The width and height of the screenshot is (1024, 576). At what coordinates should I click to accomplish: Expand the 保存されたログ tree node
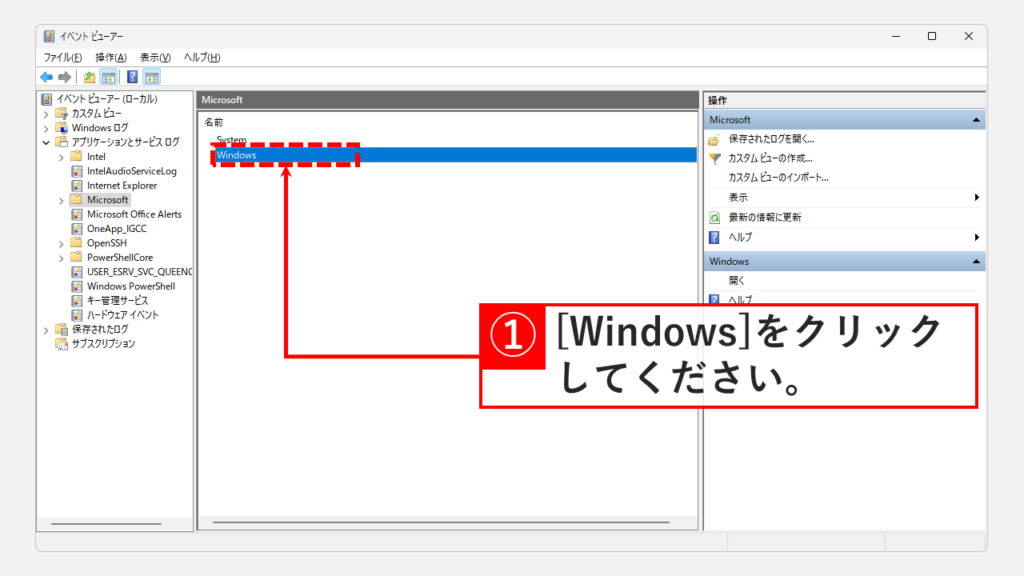pos(46,330)
